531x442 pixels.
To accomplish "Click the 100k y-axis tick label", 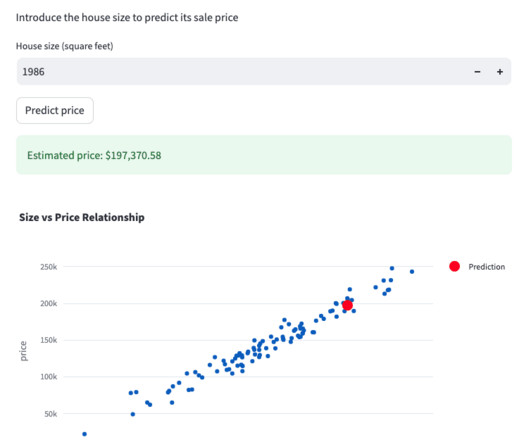I will [x=49, y=377].
